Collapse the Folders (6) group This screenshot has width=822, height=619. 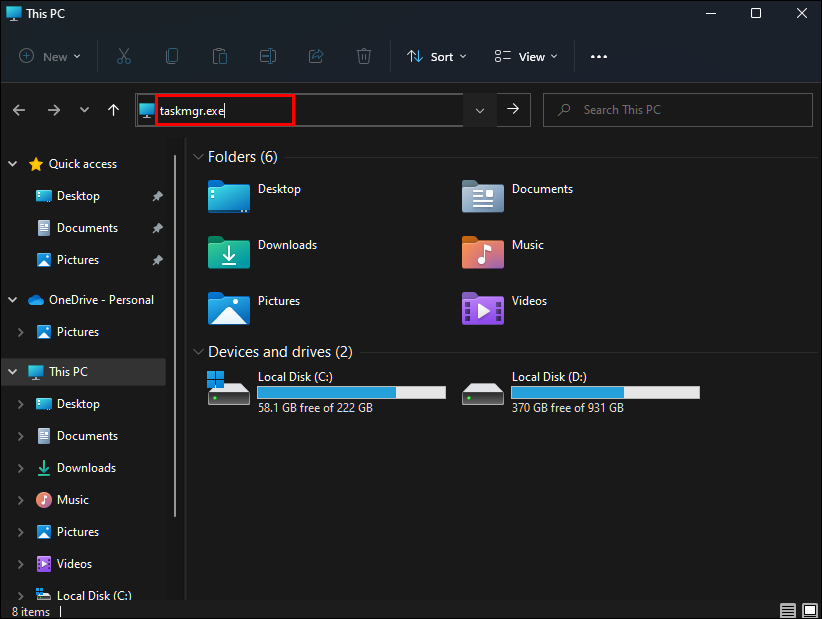tap(198, 157)
